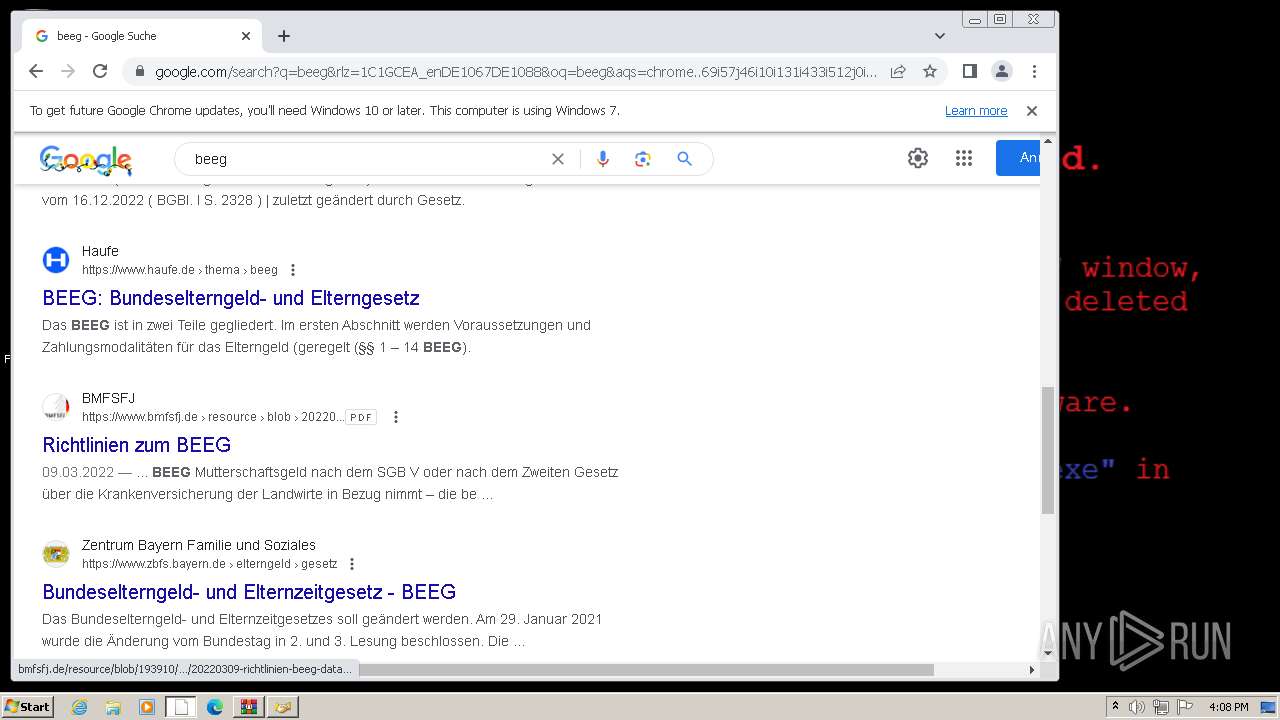This screenshot has width=1280, height=720.
Task: Open more options for Haufe result
Action: click(x=293, y=270)
